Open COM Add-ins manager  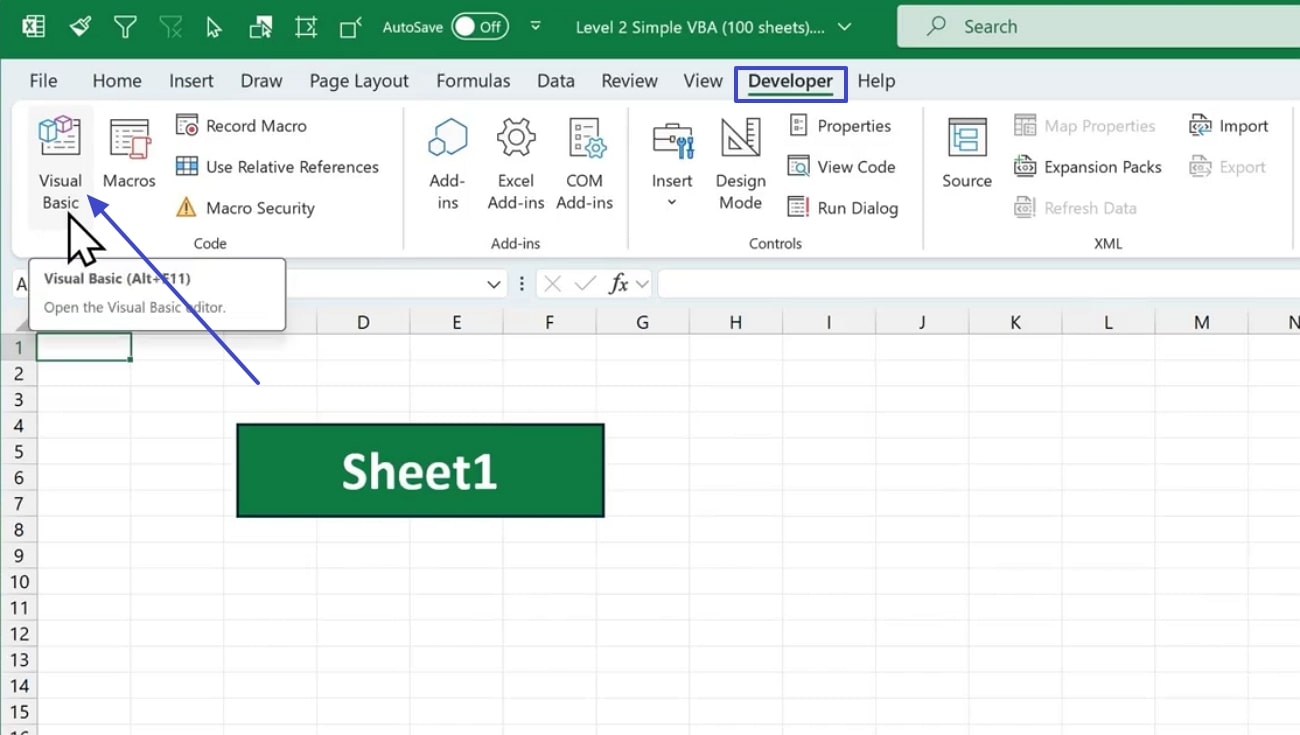[584, 165]
